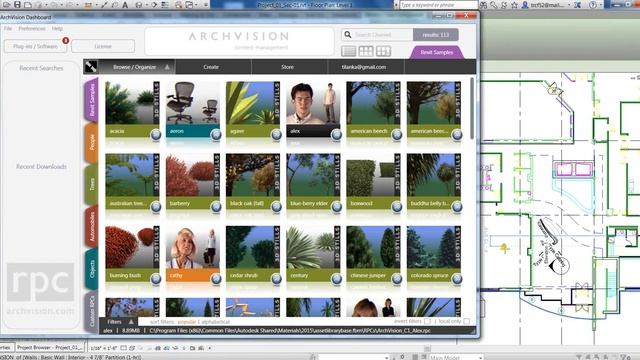Click the star favorites icon in Revit

(514, 5)
